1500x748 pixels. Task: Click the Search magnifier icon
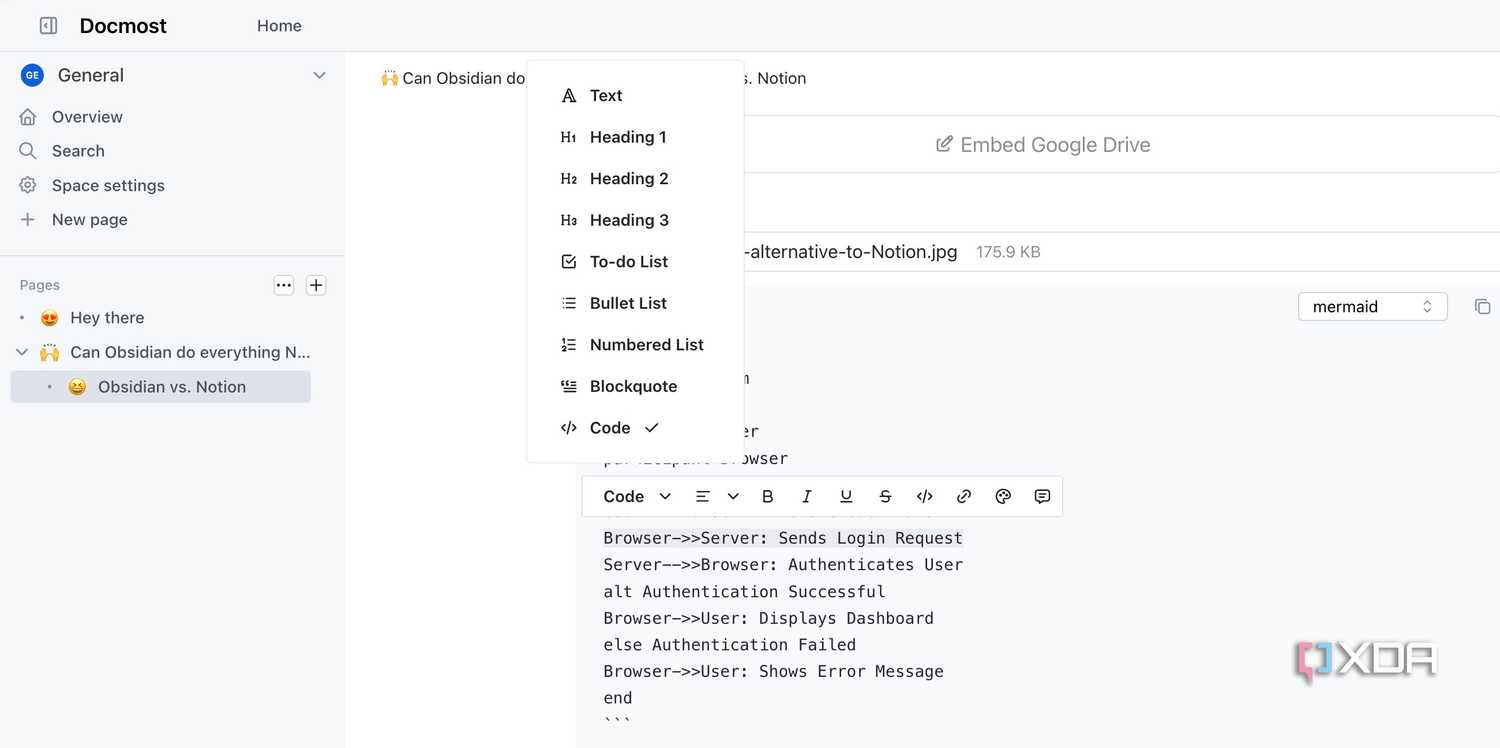point(28,151)
